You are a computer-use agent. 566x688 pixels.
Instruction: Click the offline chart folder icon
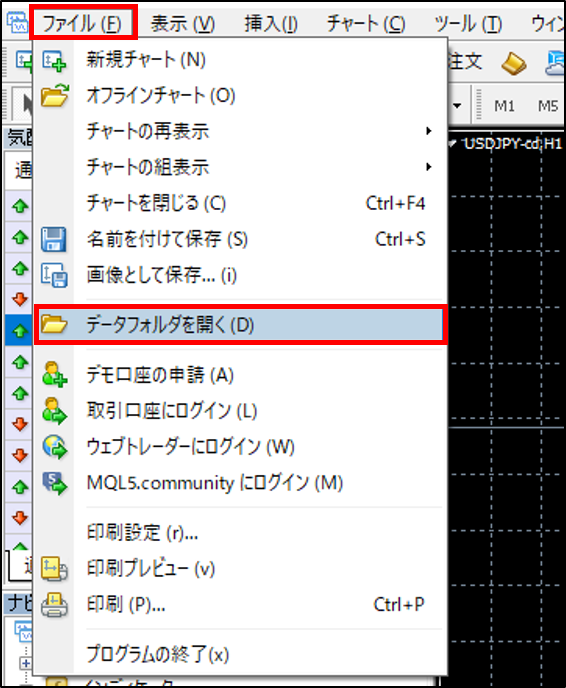(x=54, y=96)
